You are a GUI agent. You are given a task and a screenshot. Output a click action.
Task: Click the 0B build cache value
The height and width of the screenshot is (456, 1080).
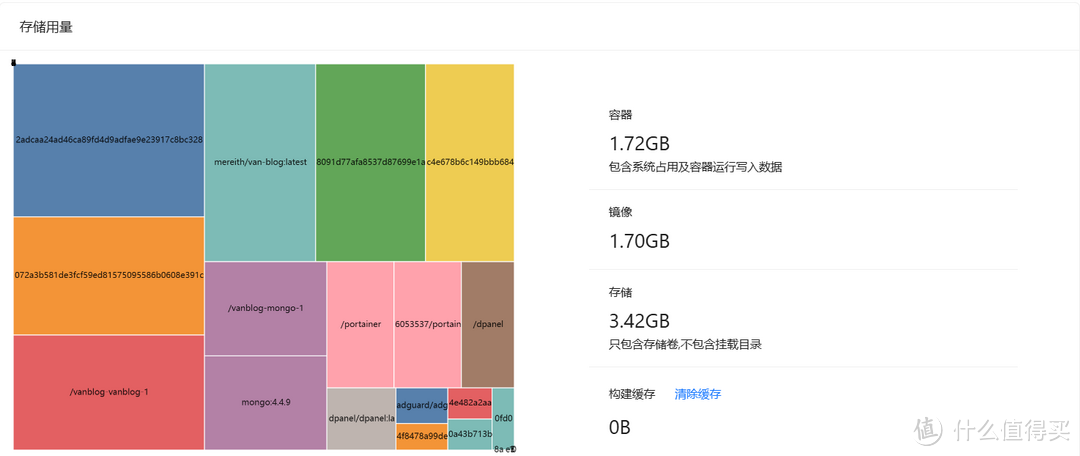tap(620, 427)
